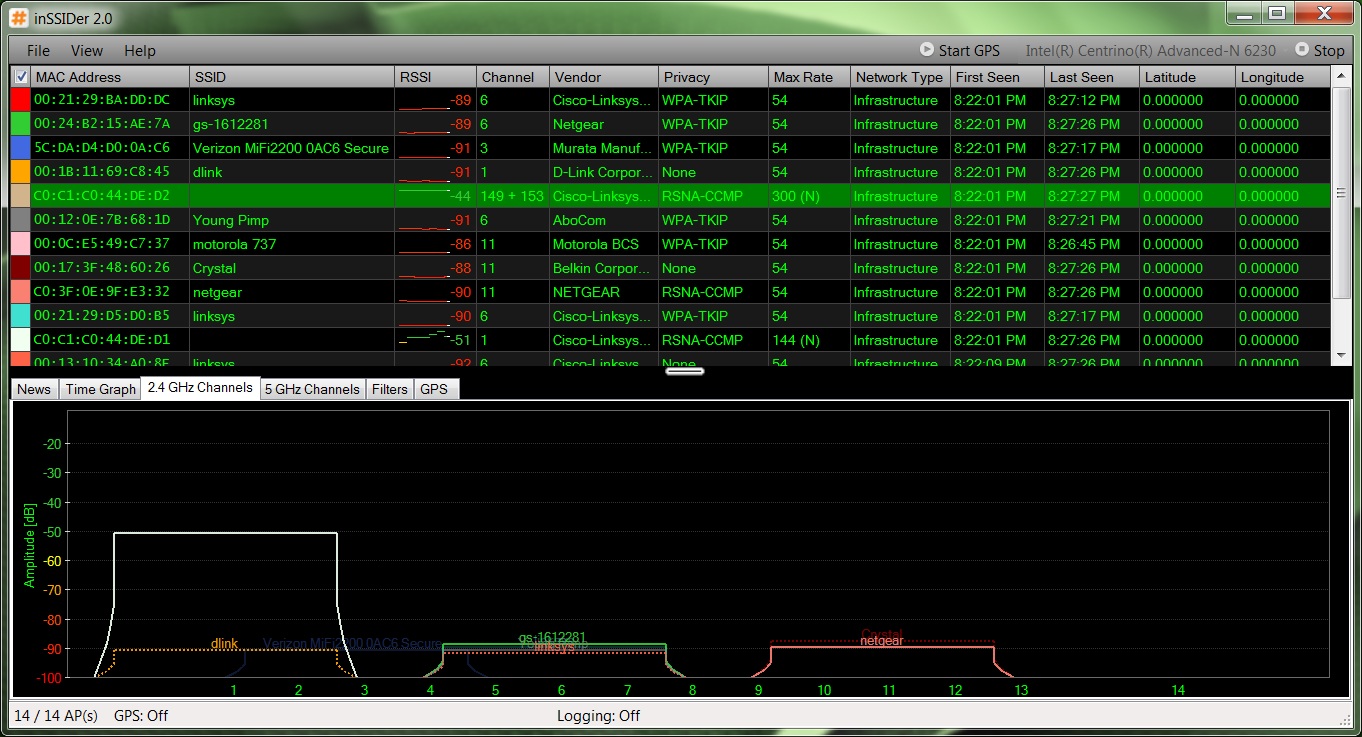Select the Intel Centrino Advanced-N 6230 adapter
The image size is (1362, 737).
click(x=1150, y=50)
